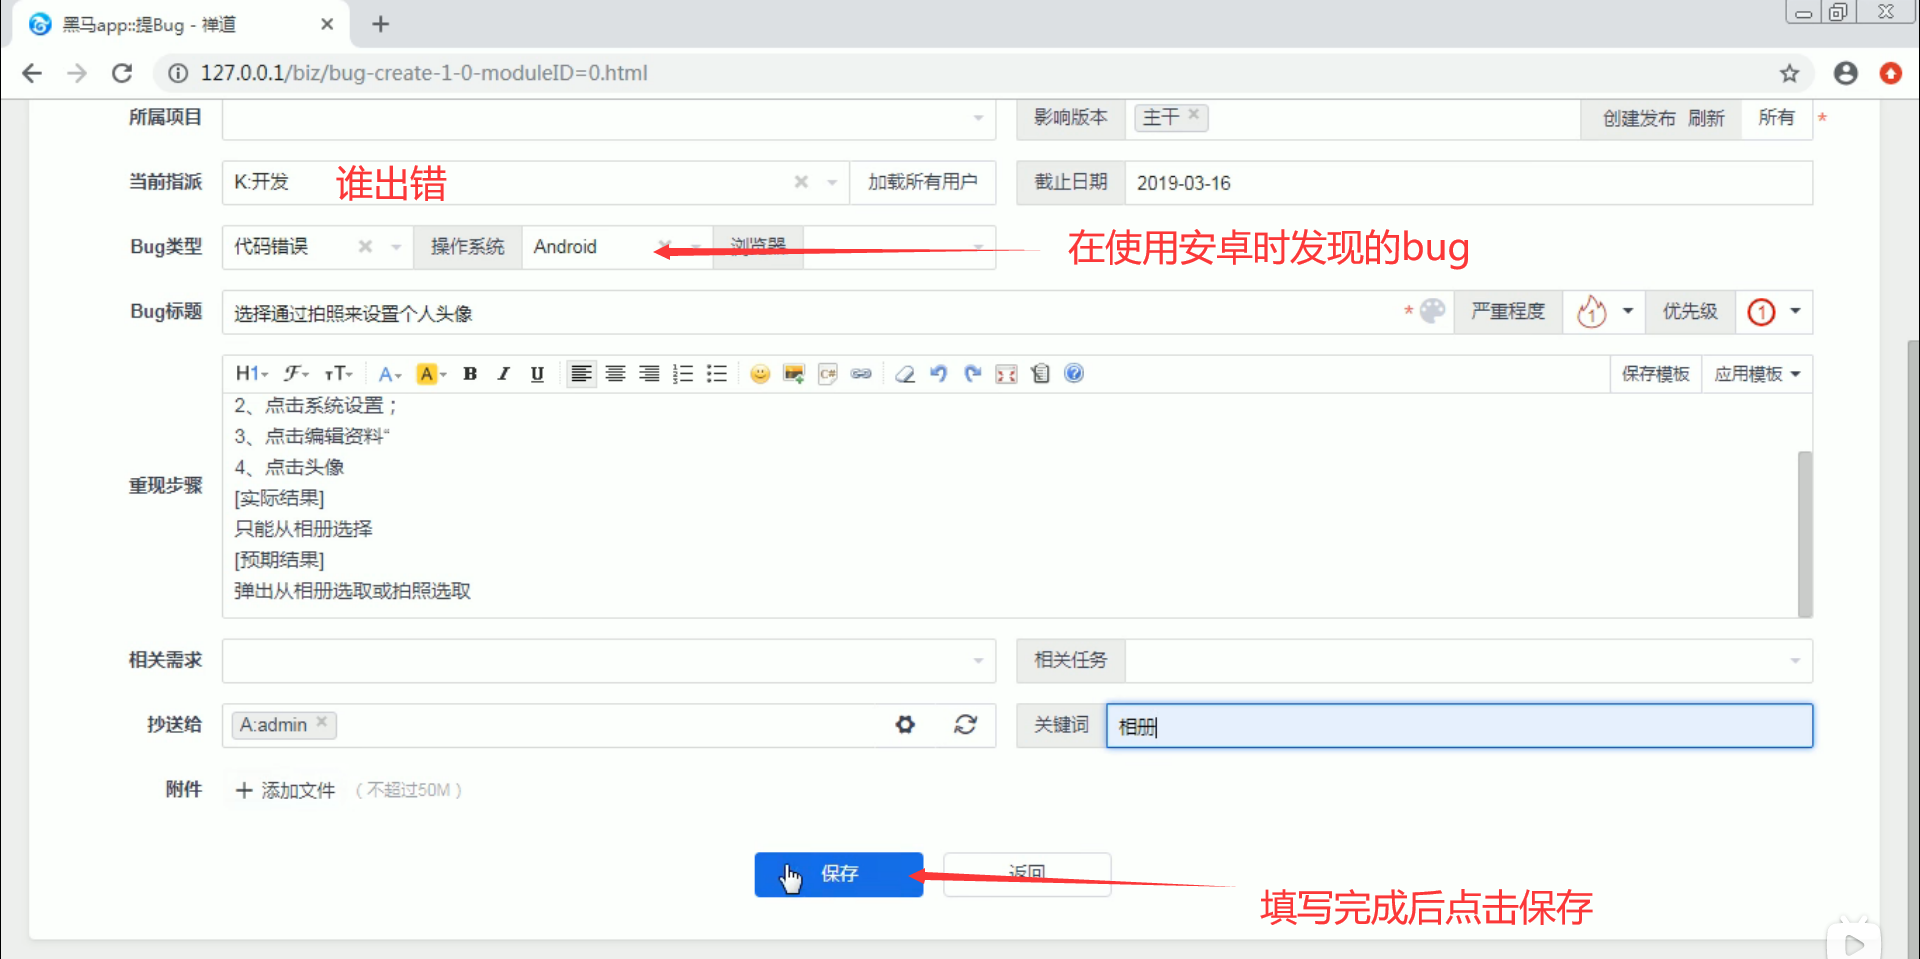1920x959 pixels.
Task: Click the steps editor scrollbar
Action: (x=1804, y=533)
